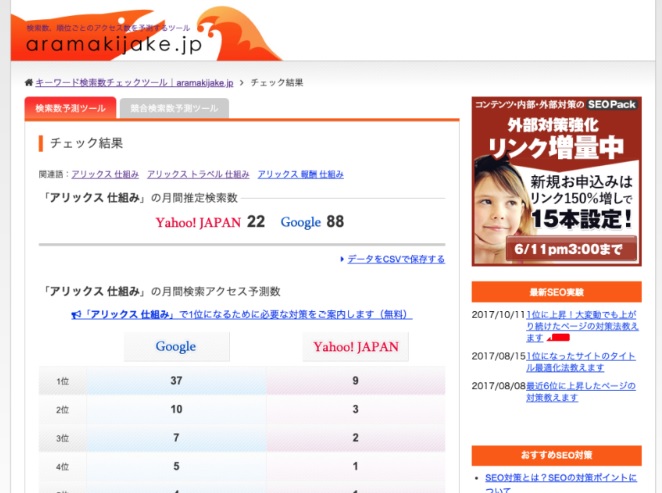The image size is (662, 493).
Task: Open related keyword アリックス 報酬 仕組み
Action: coord(300,174)
